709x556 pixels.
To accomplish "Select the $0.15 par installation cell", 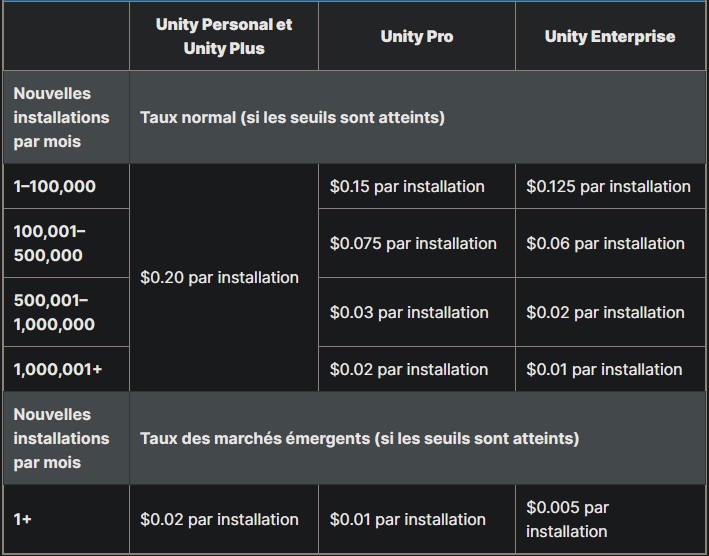I will pyautogui.click(x=407, y=187).
